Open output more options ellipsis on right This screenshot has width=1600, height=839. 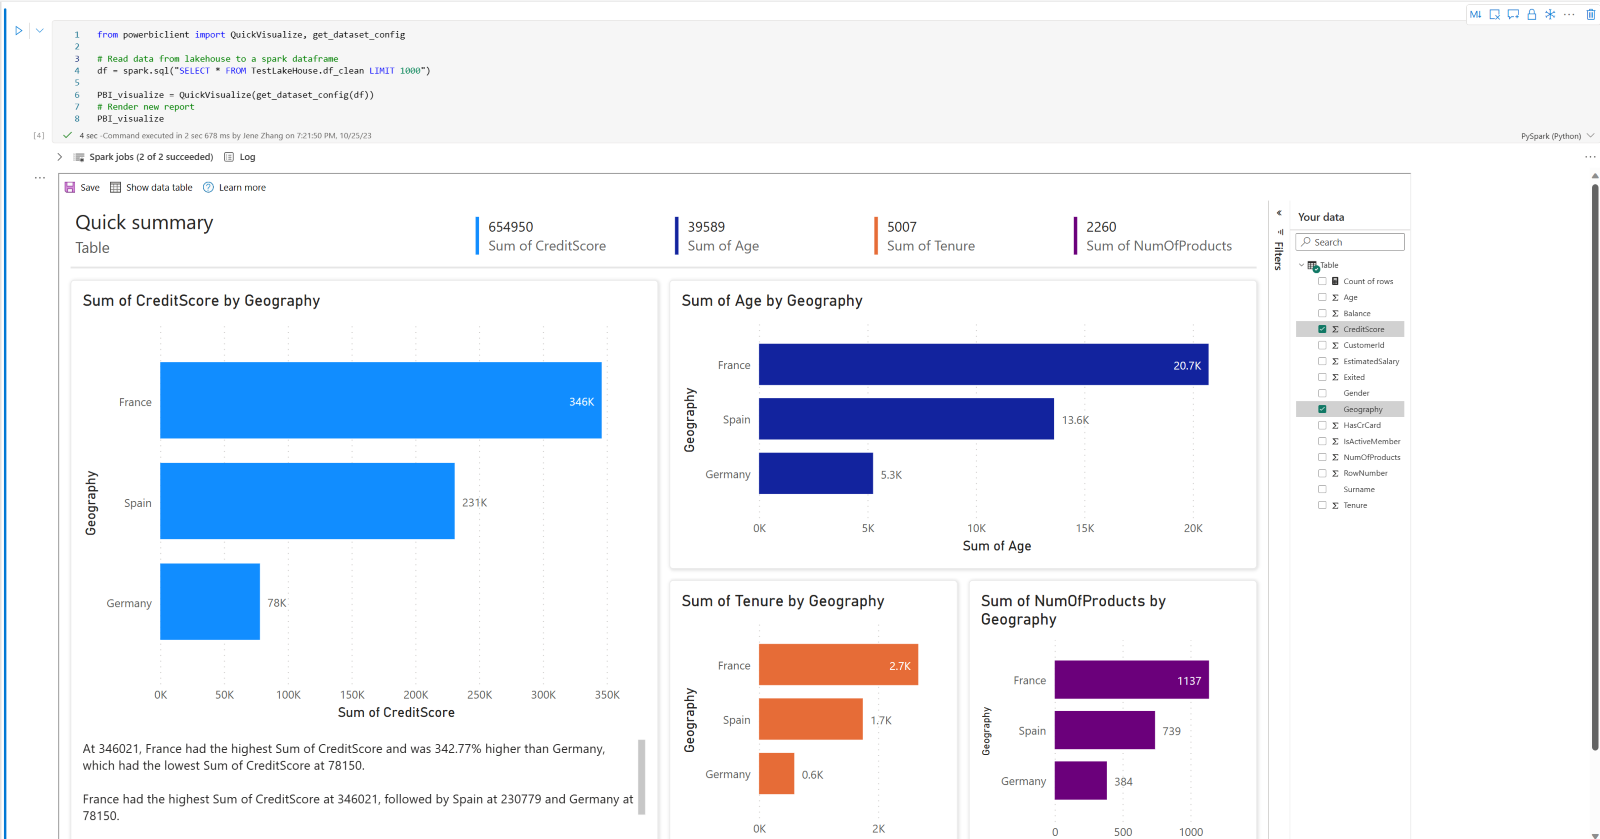coord(1590,157)
